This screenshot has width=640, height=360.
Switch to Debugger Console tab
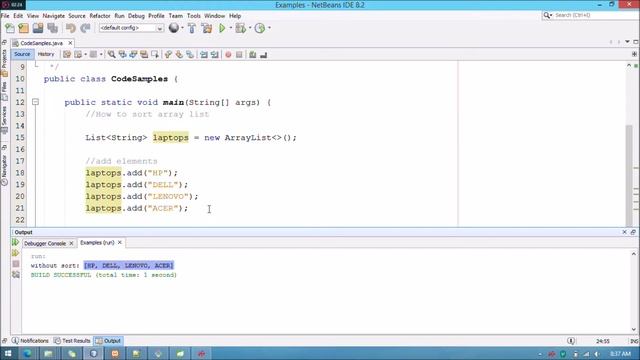click(x=45, y=243)
